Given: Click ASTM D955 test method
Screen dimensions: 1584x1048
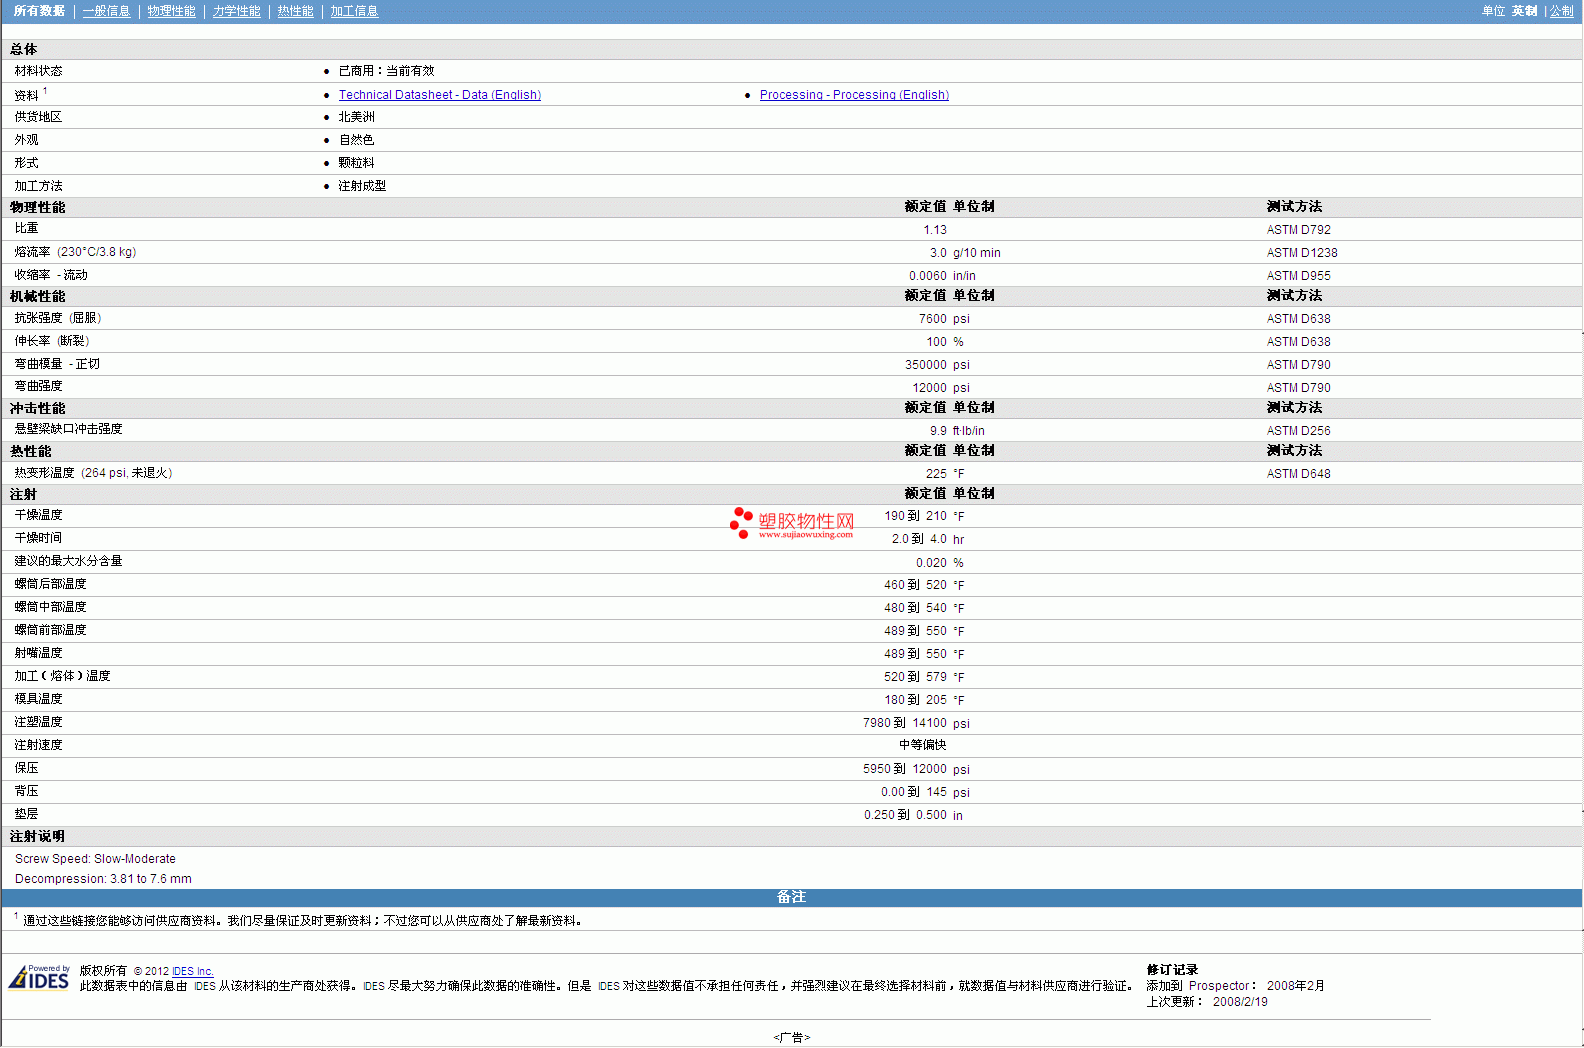Looking at the screenshot, I should (x=1298, y=276).
